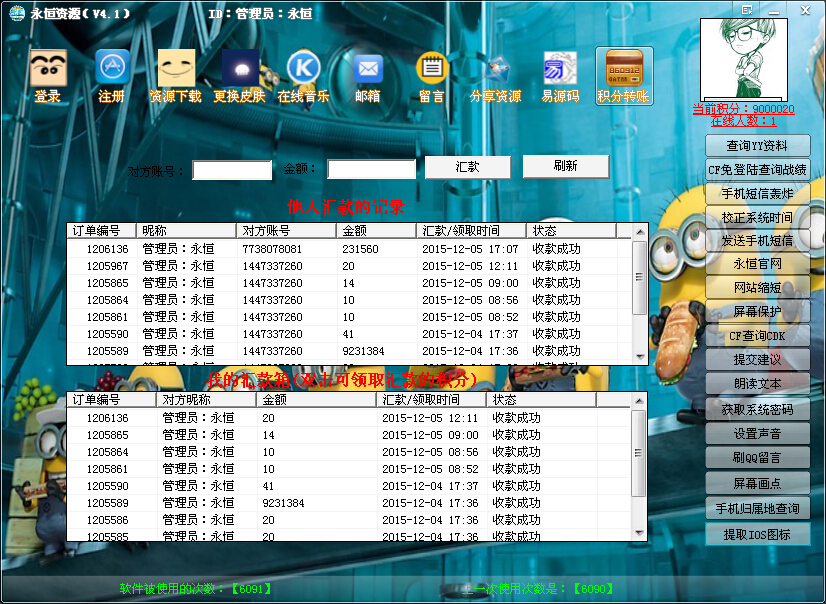Viewport: 826px width, 604px height.
Task: Select upper table row 1205967
Action: point(349,266)
